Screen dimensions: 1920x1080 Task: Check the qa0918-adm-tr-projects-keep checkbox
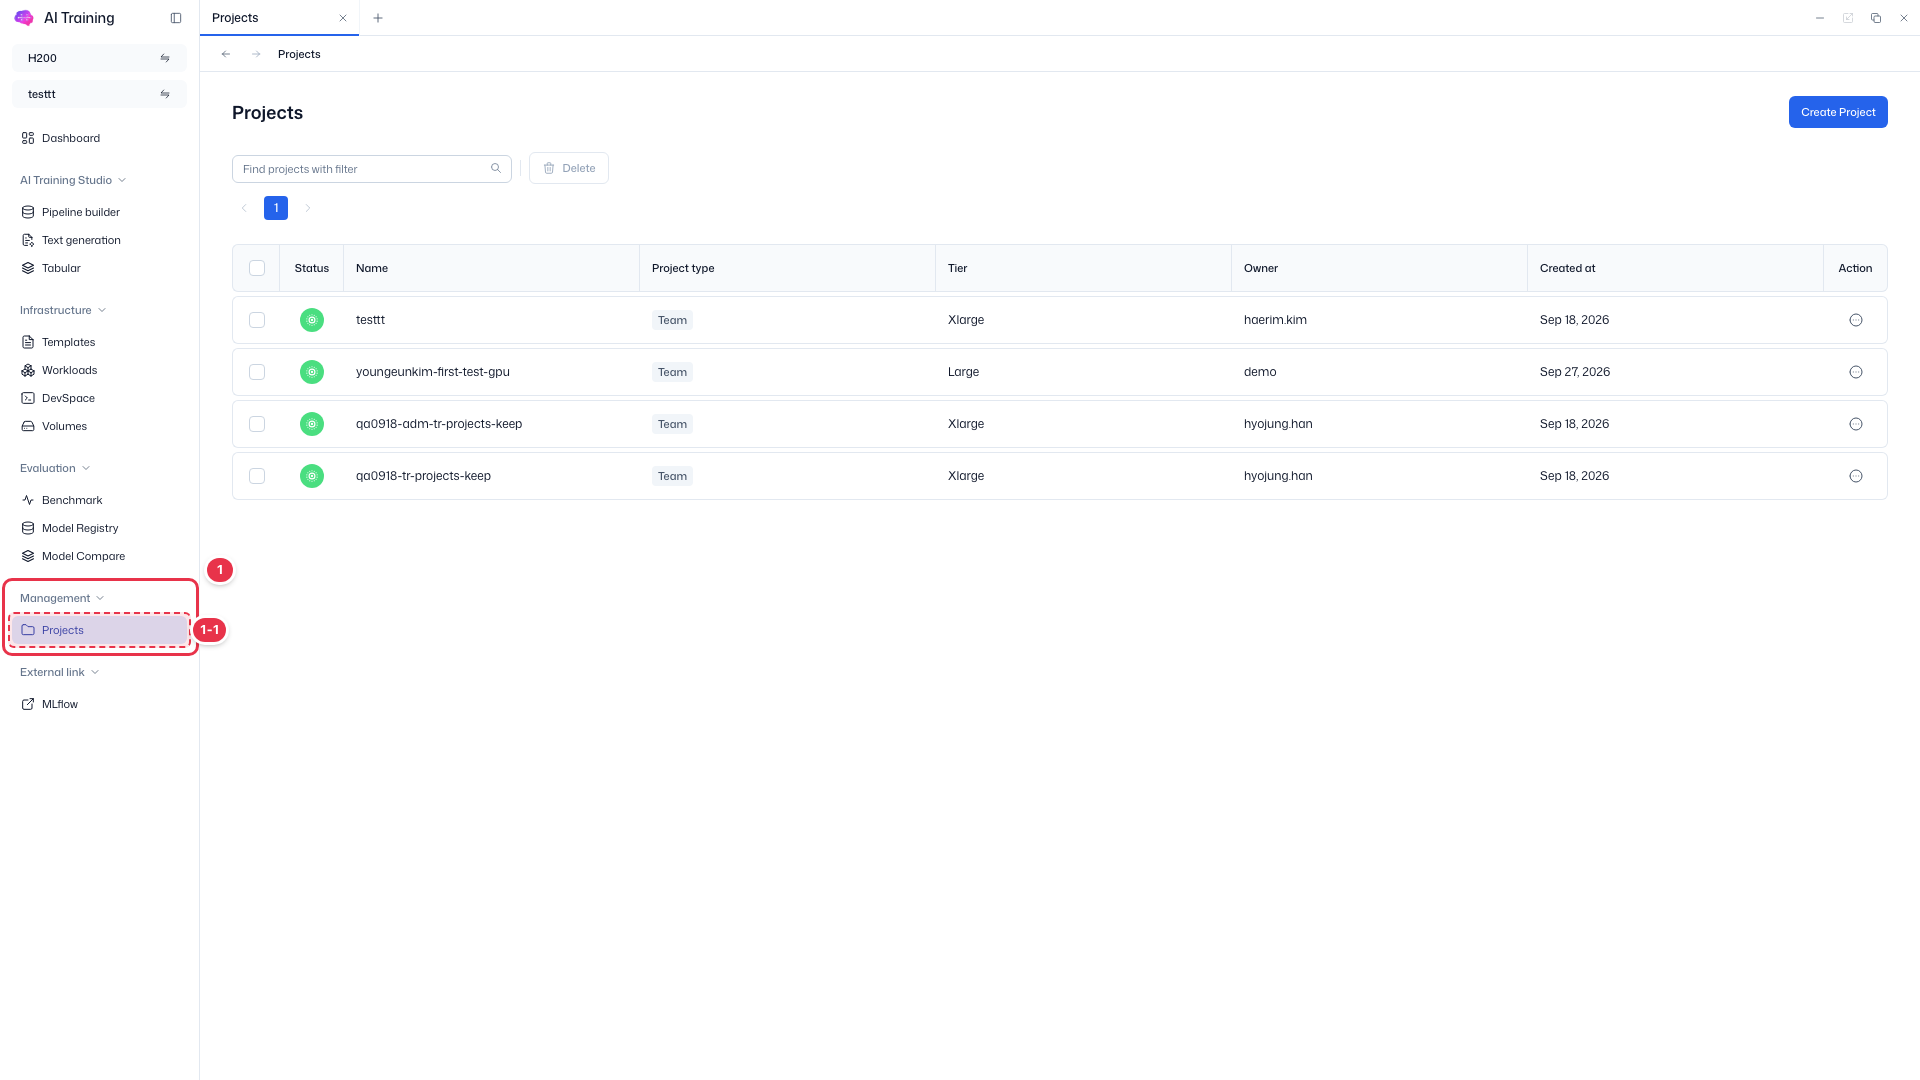pos(257,424)
